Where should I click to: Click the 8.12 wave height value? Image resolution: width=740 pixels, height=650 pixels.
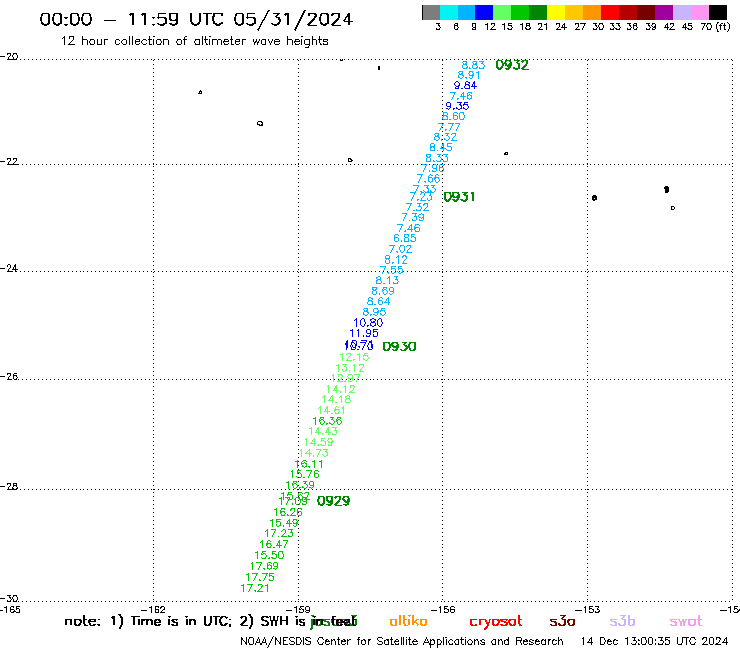pos(395,260)
